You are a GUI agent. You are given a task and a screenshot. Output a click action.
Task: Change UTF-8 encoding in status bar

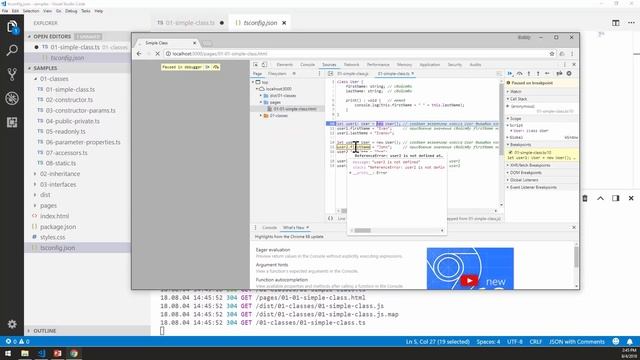[x=515, y=342]
